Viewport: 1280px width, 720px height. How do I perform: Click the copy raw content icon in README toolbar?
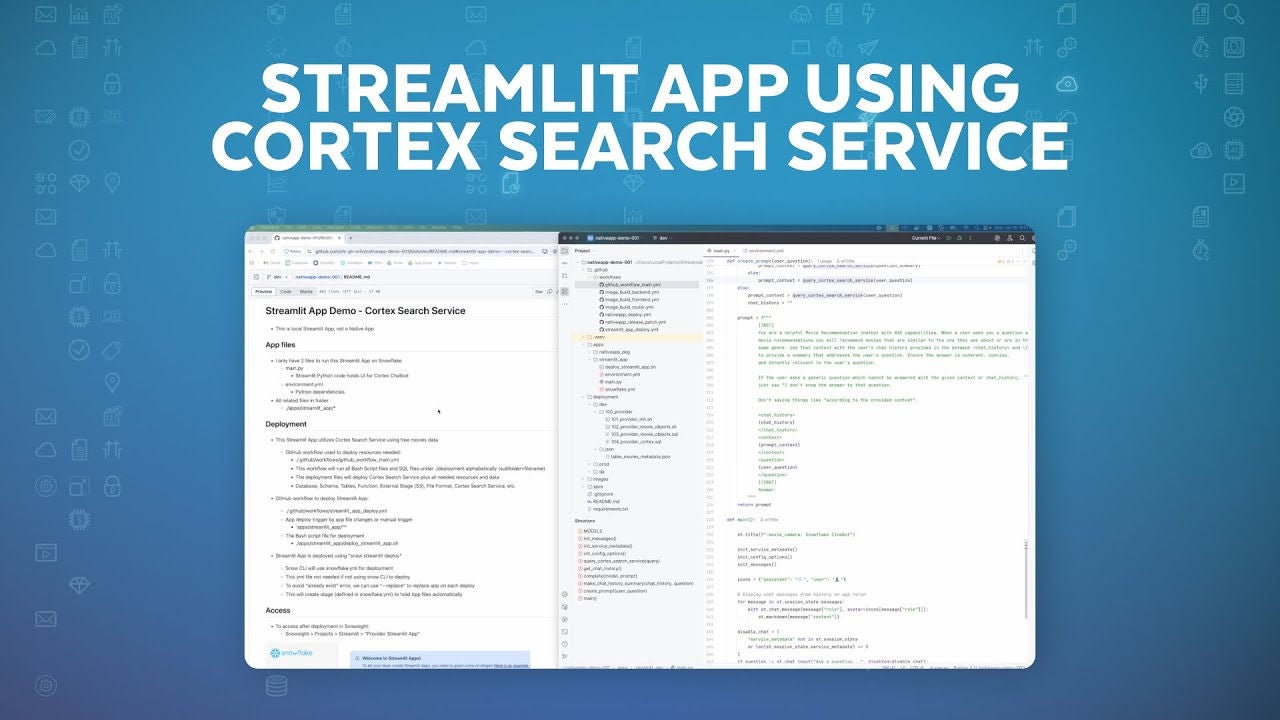click(x=549, y=291)
